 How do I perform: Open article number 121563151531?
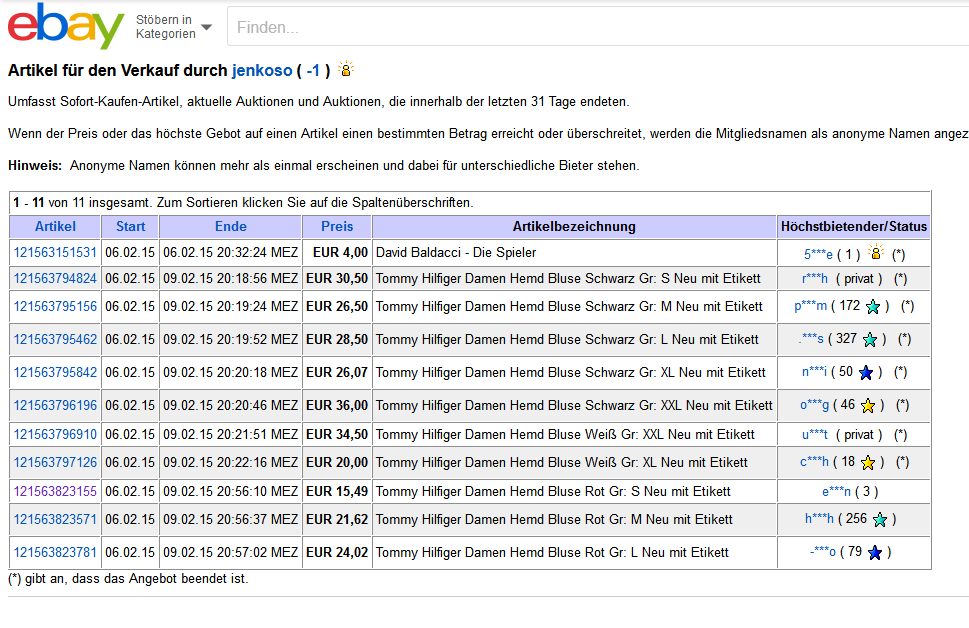tap(55, 253)
